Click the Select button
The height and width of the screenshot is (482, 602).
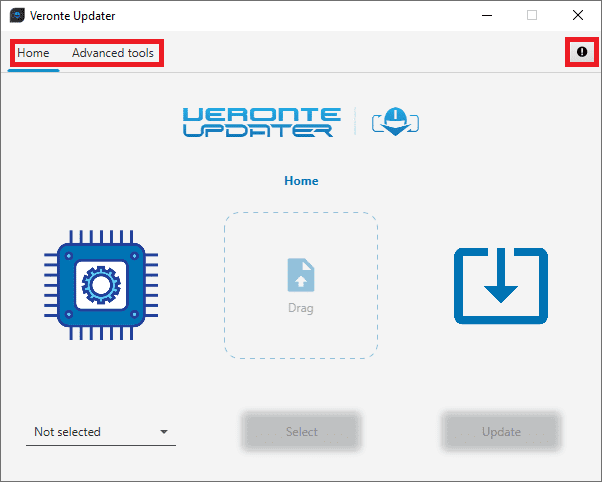pos(301,432)
